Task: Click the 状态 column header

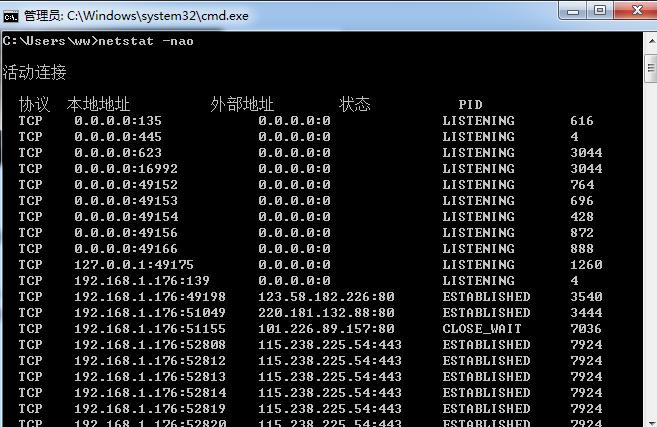Action: (354, 105)
